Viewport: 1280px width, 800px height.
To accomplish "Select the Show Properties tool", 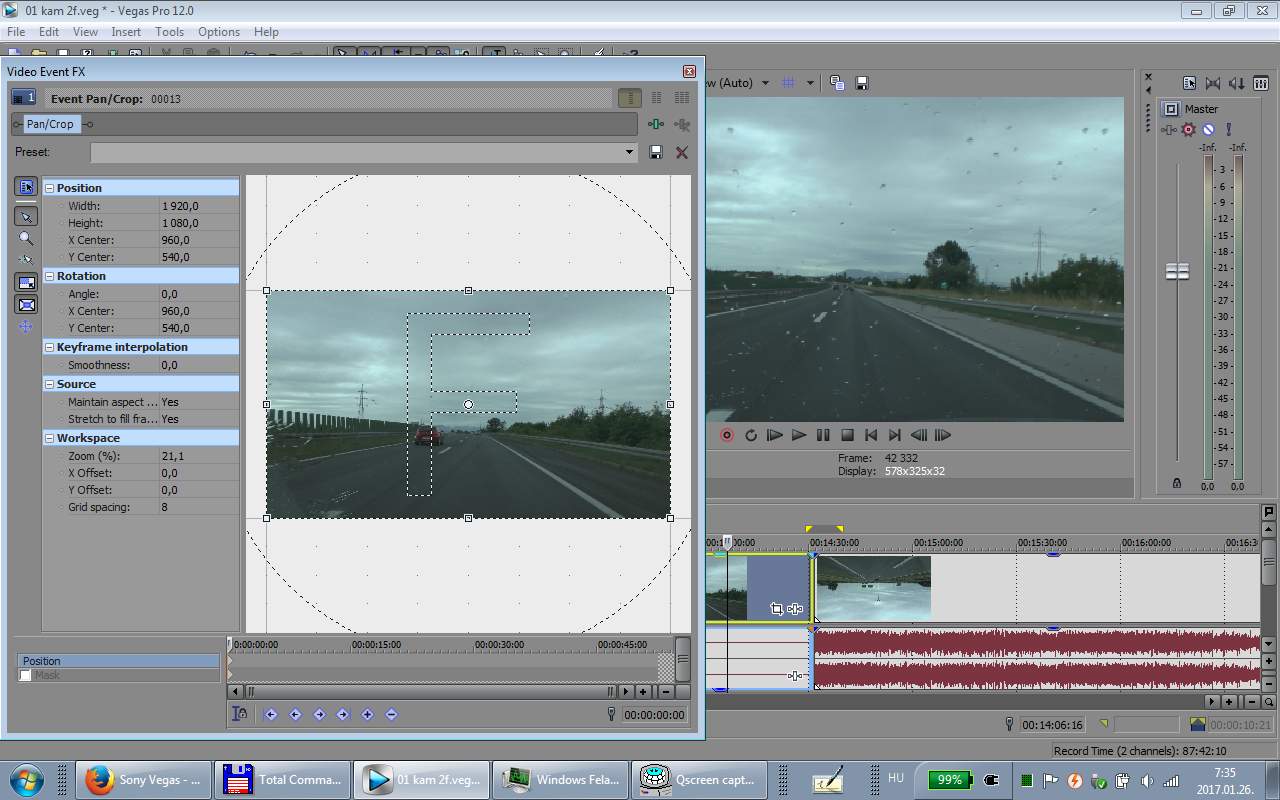I will (x=26, y=187).
